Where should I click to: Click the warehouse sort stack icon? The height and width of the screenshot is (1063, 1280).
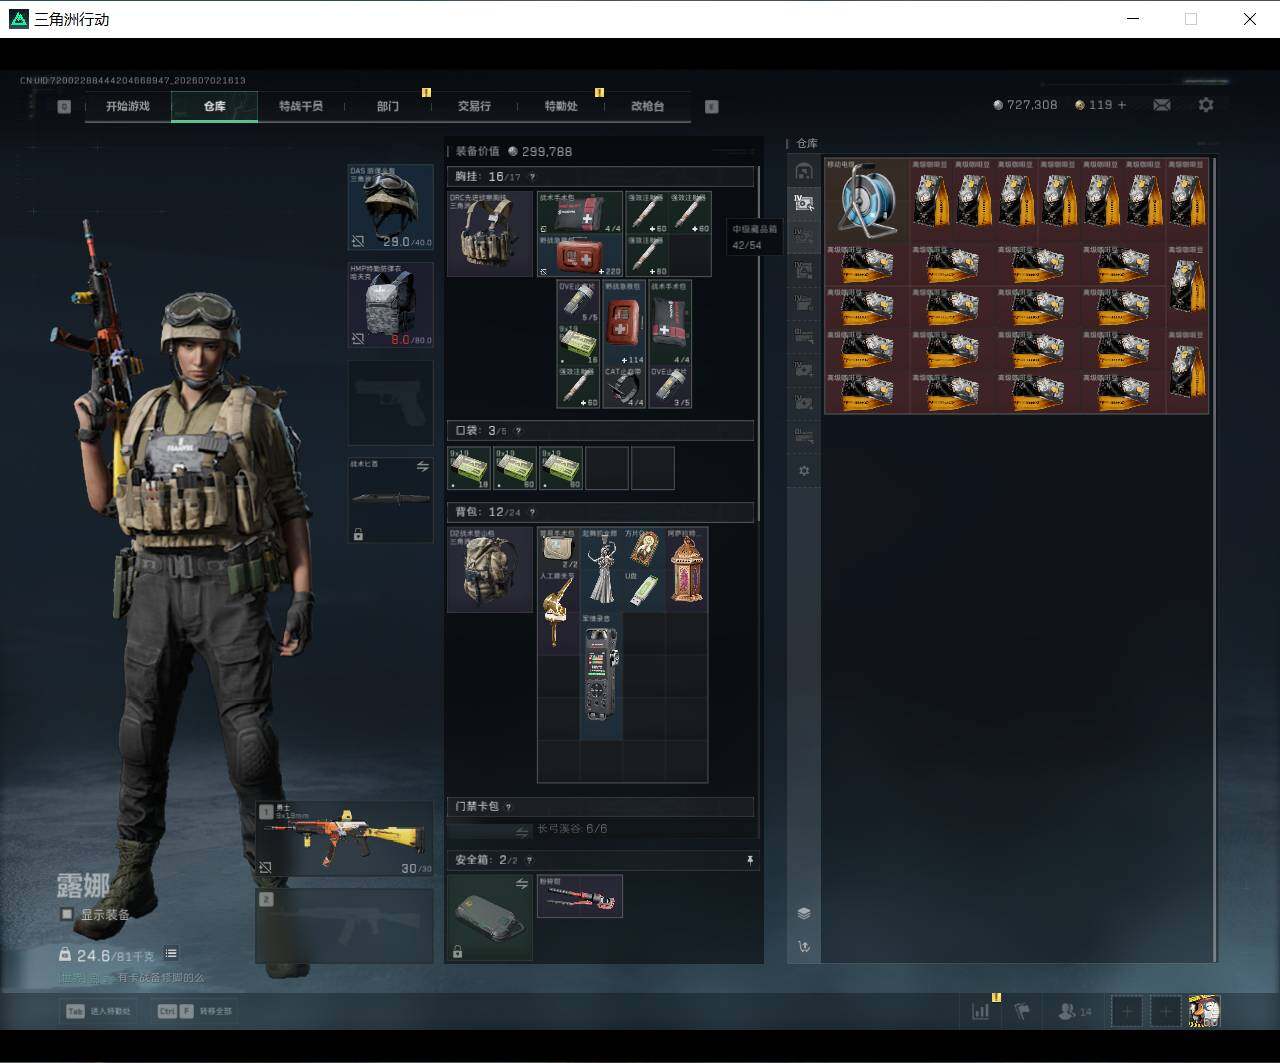804,913
